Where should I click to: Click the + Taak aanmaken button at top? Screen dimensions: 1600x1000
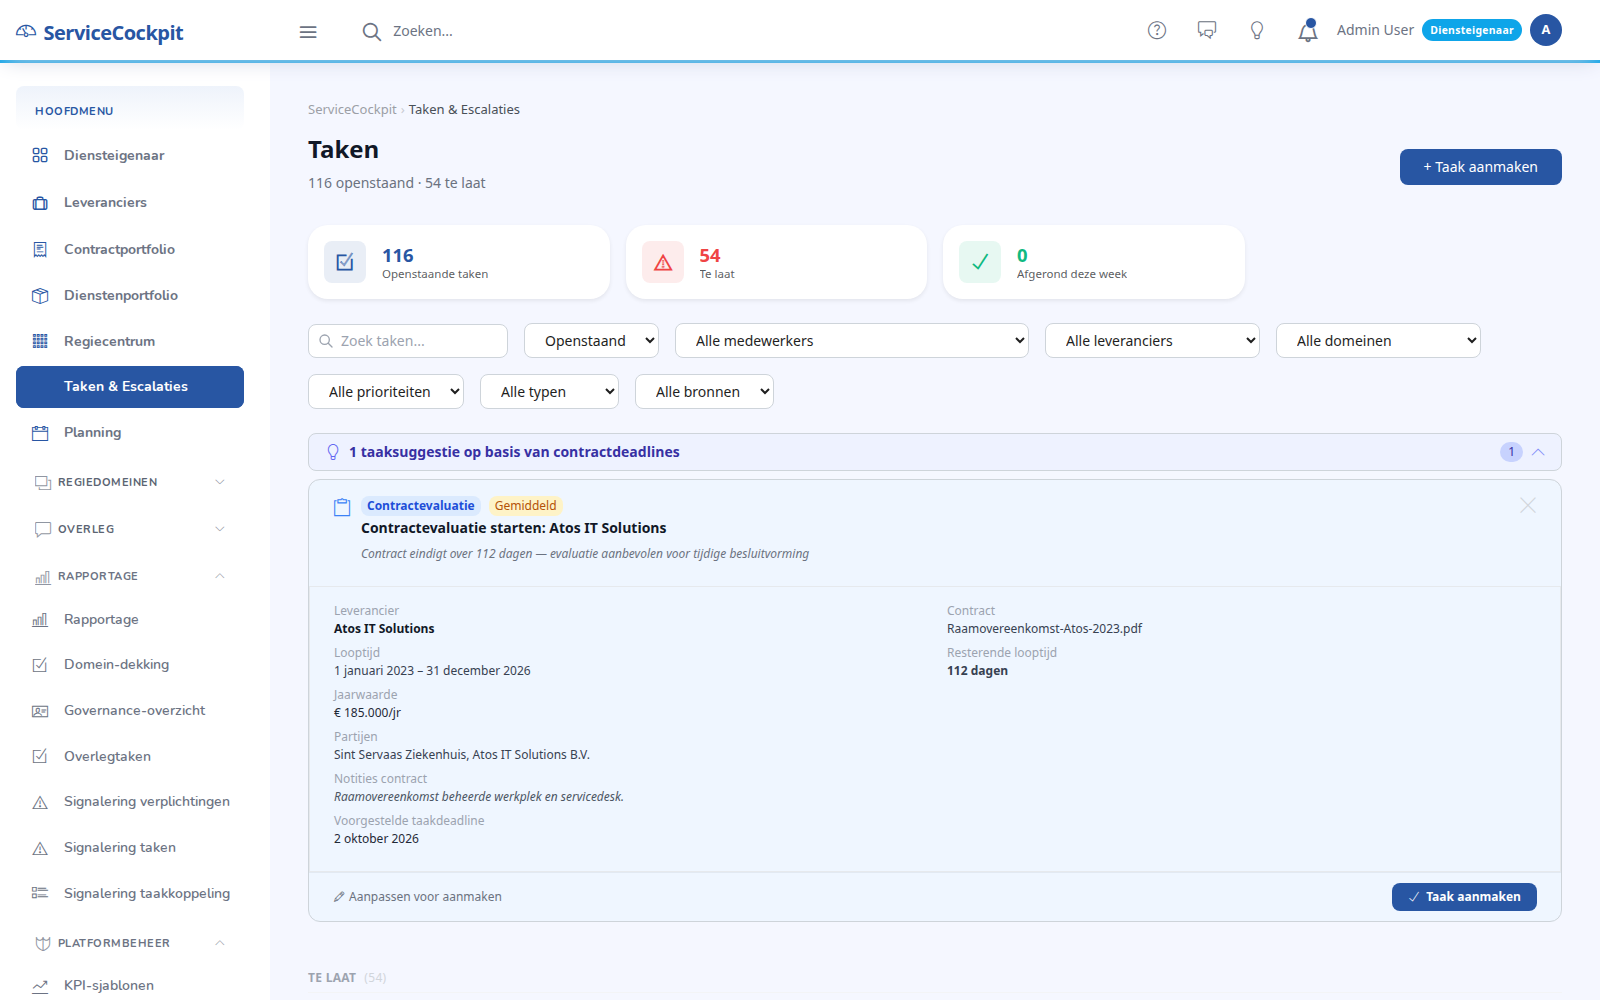(1480, 167)
